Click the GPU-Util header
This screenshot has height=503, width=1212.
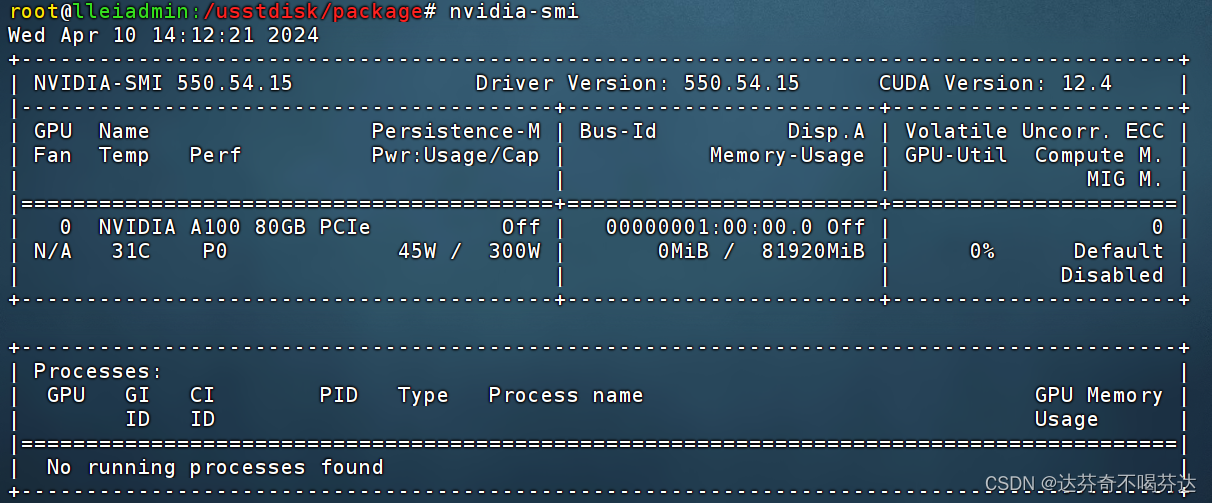click(x=956, y=155)
